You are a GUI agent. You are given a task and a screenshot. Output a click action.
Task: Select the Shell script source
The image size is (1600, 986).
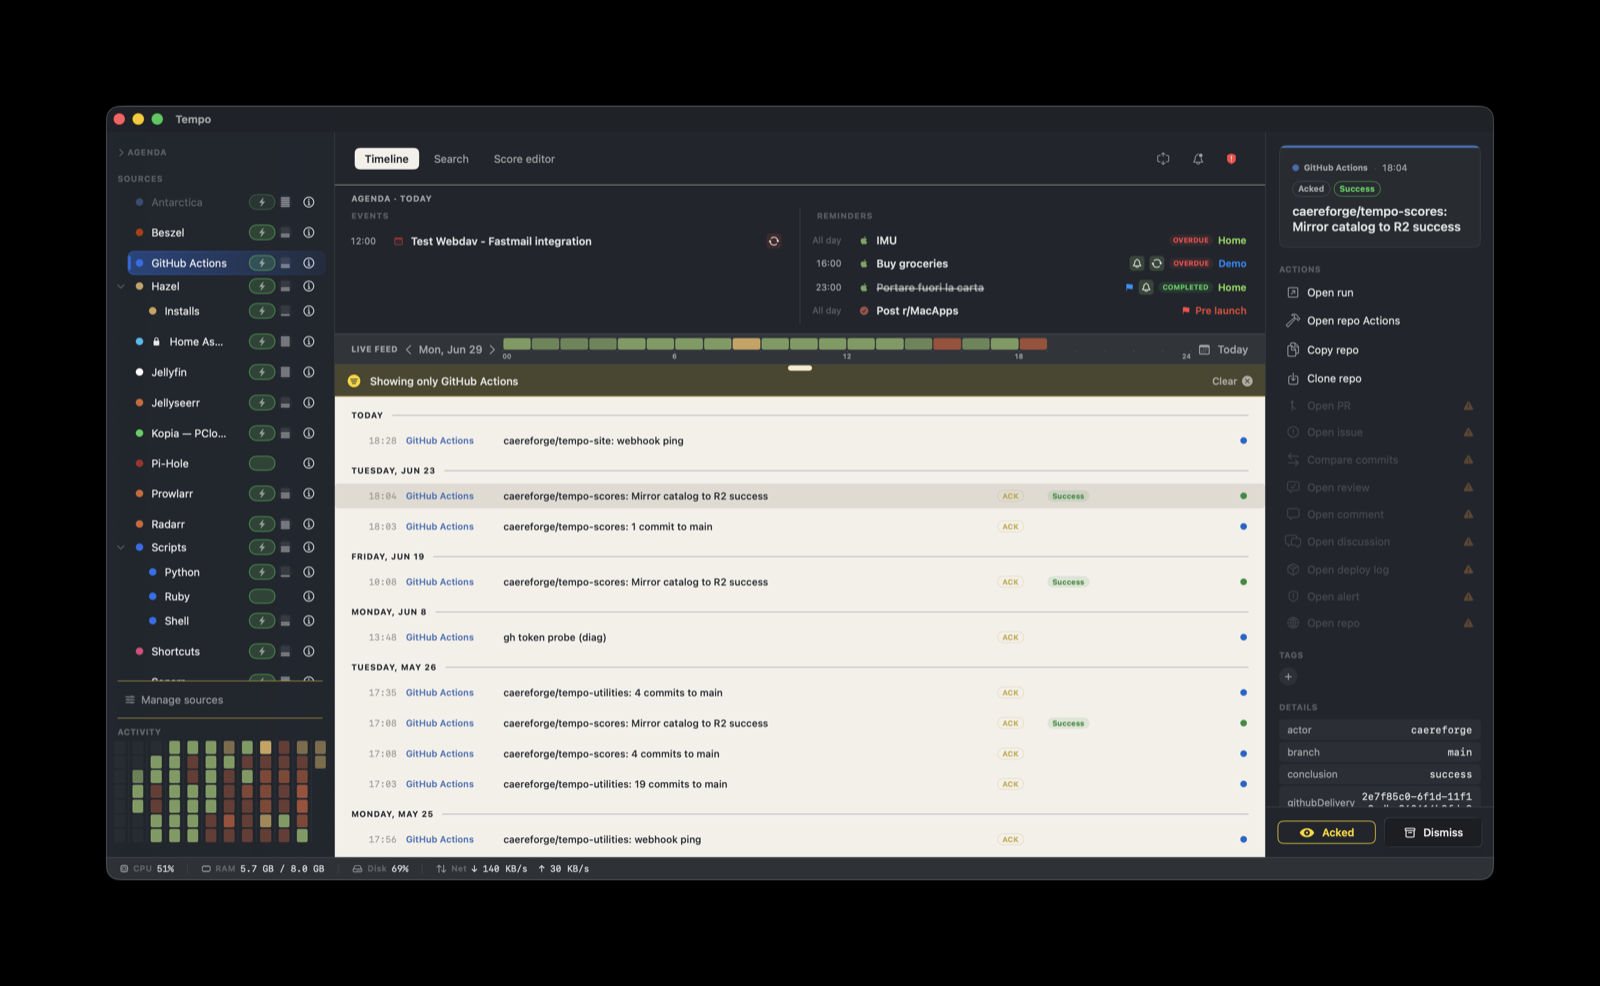177,621
